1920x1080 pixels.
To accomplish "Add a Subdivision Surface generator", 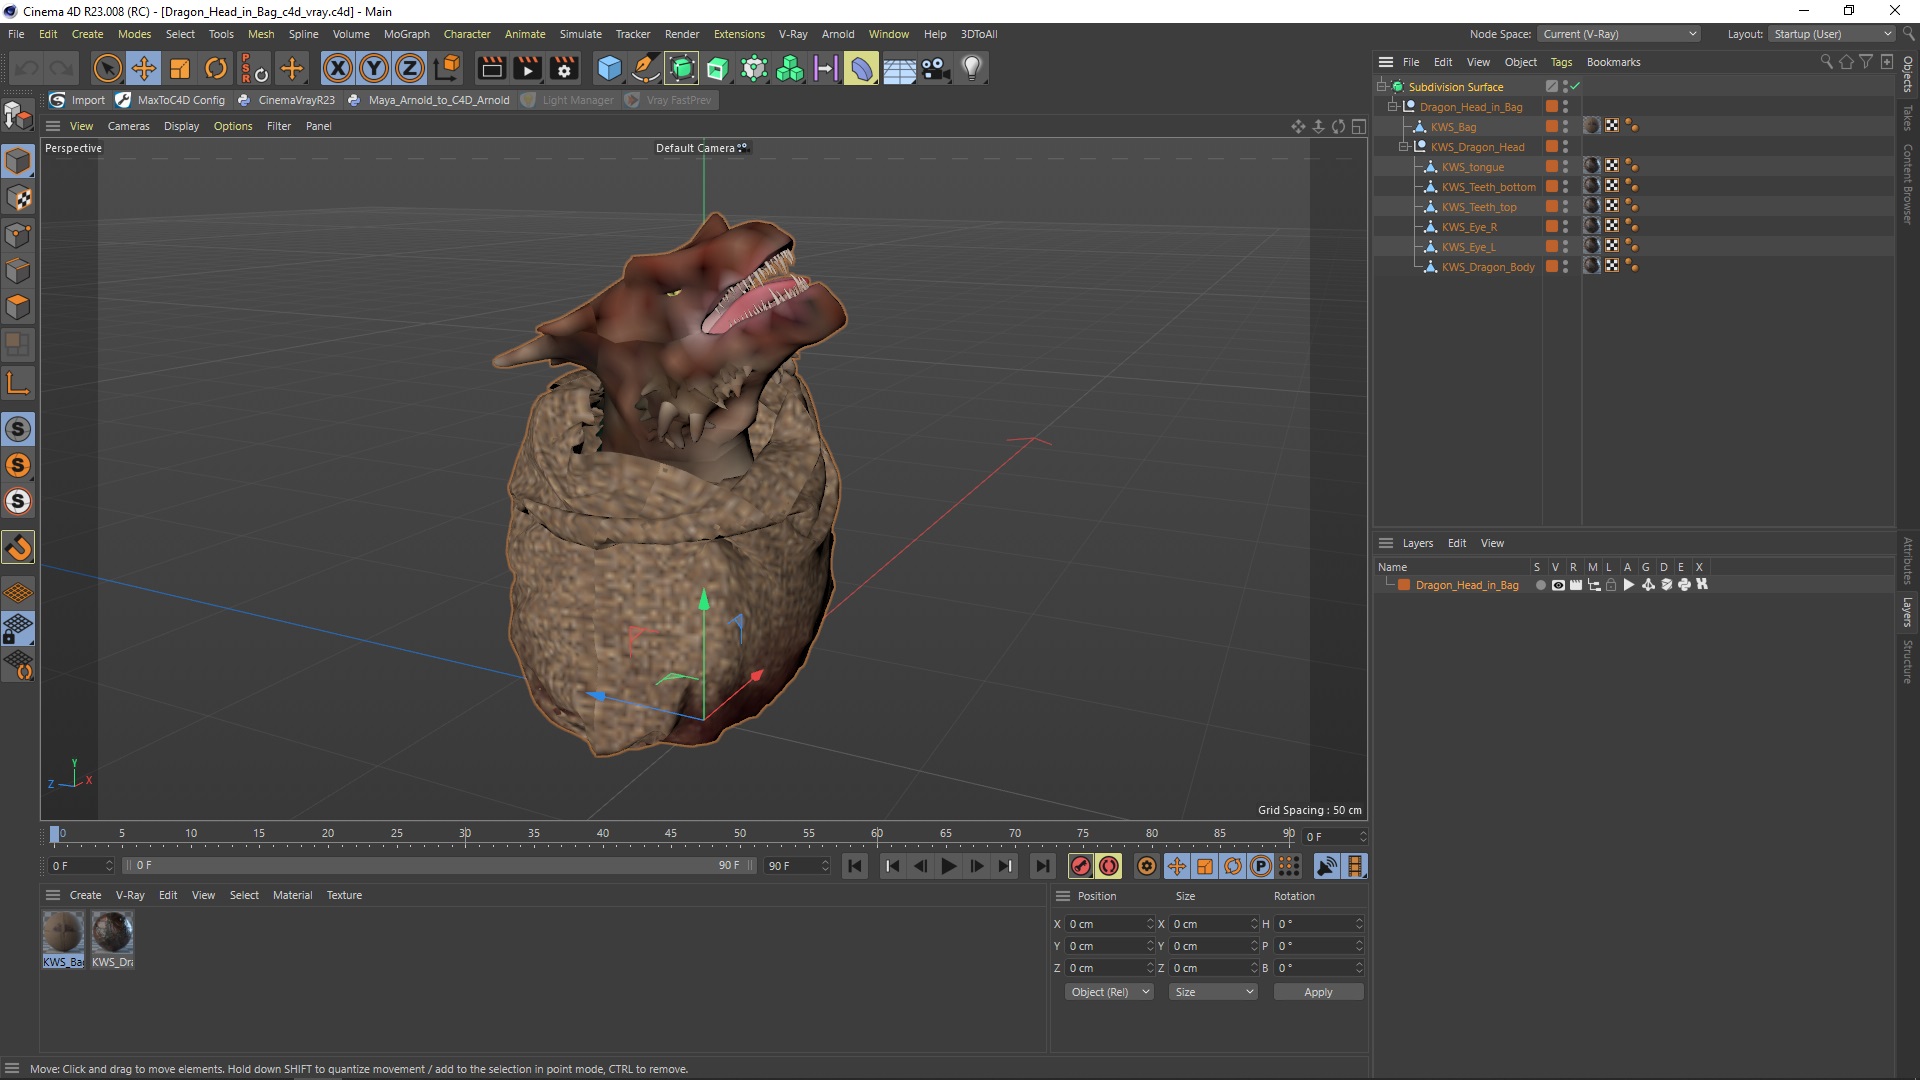I will point(682,68).
